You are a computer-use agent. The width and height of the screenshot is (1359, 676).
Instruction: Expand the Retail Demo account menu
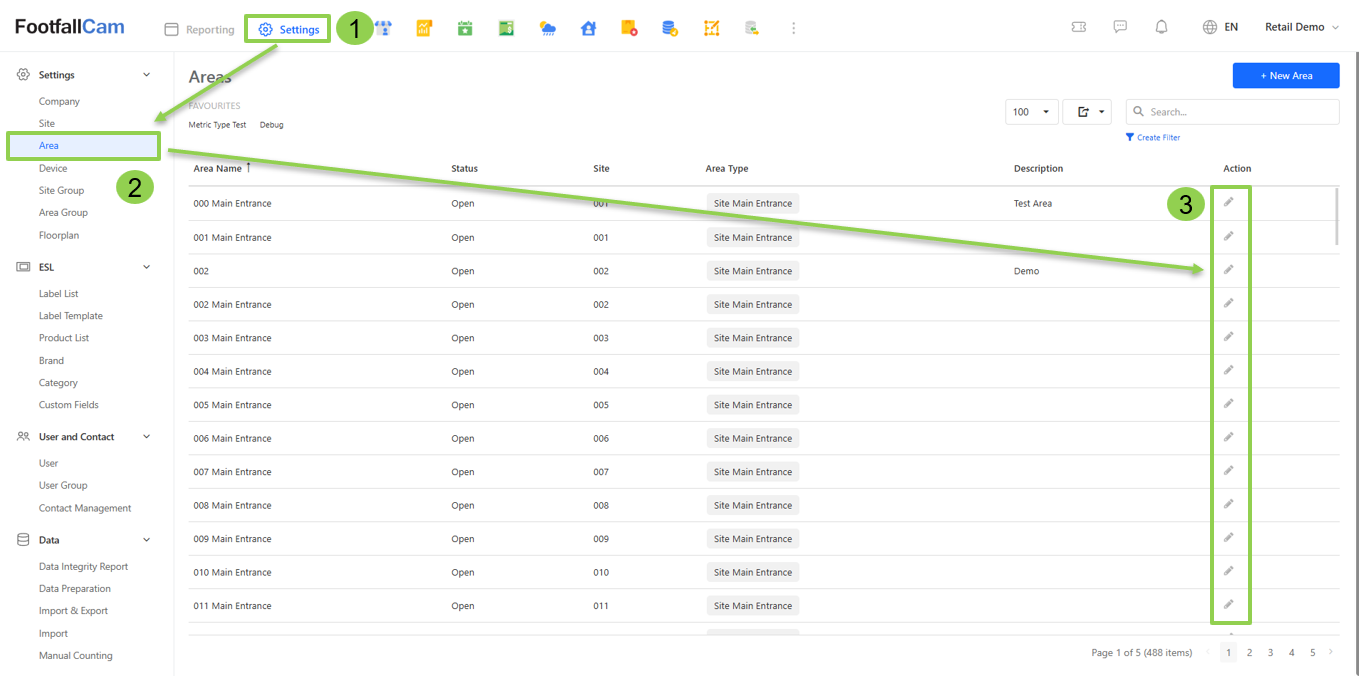click(x=1301, y=27)
